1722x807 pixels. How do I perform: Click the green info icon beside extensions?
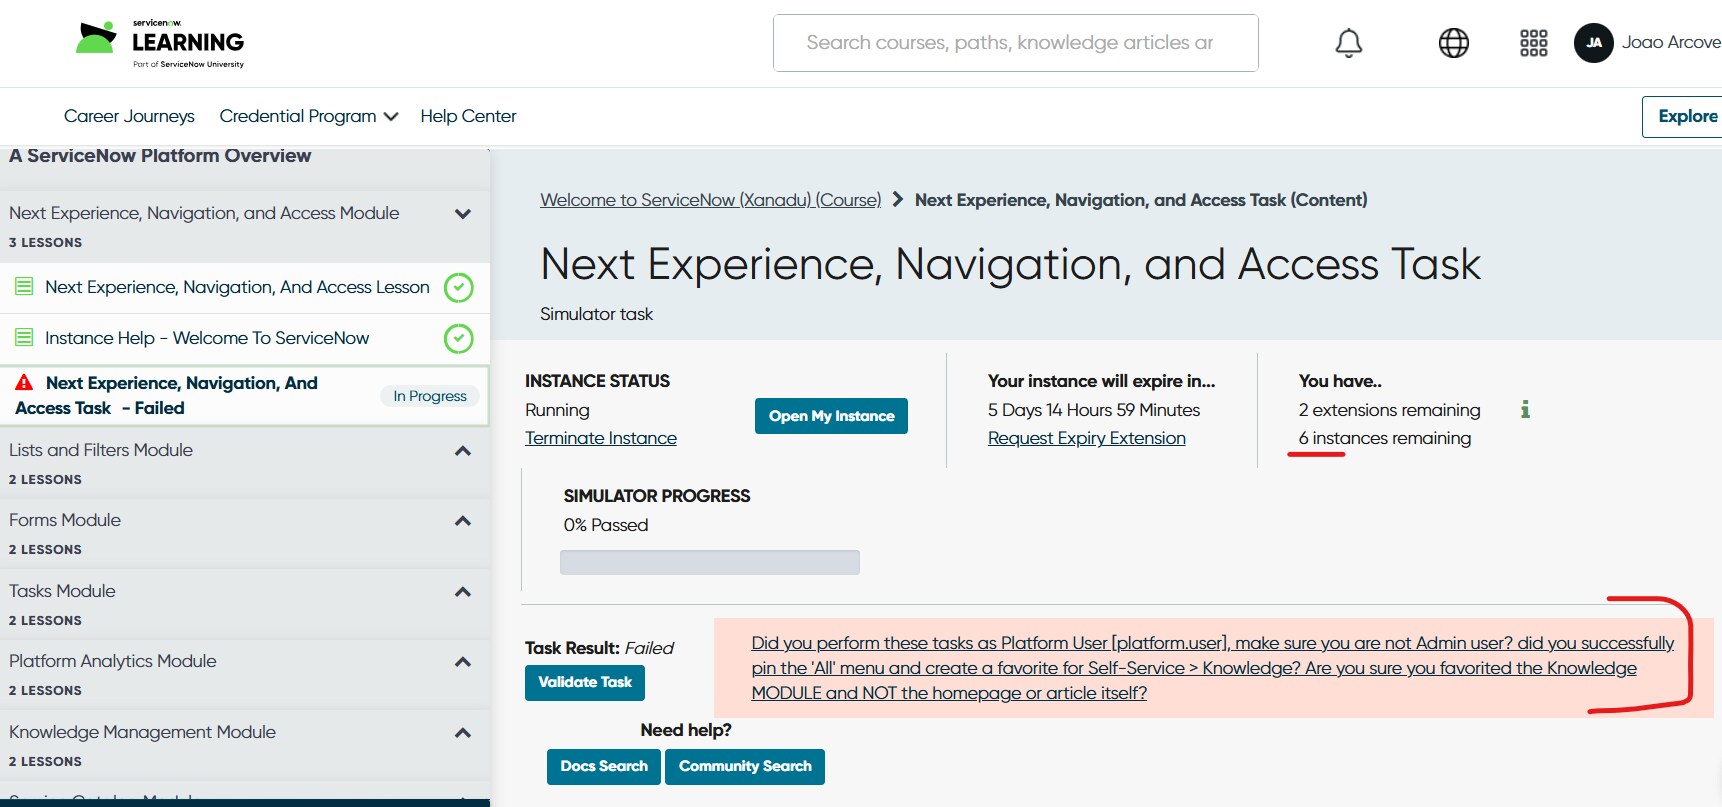1525,409
